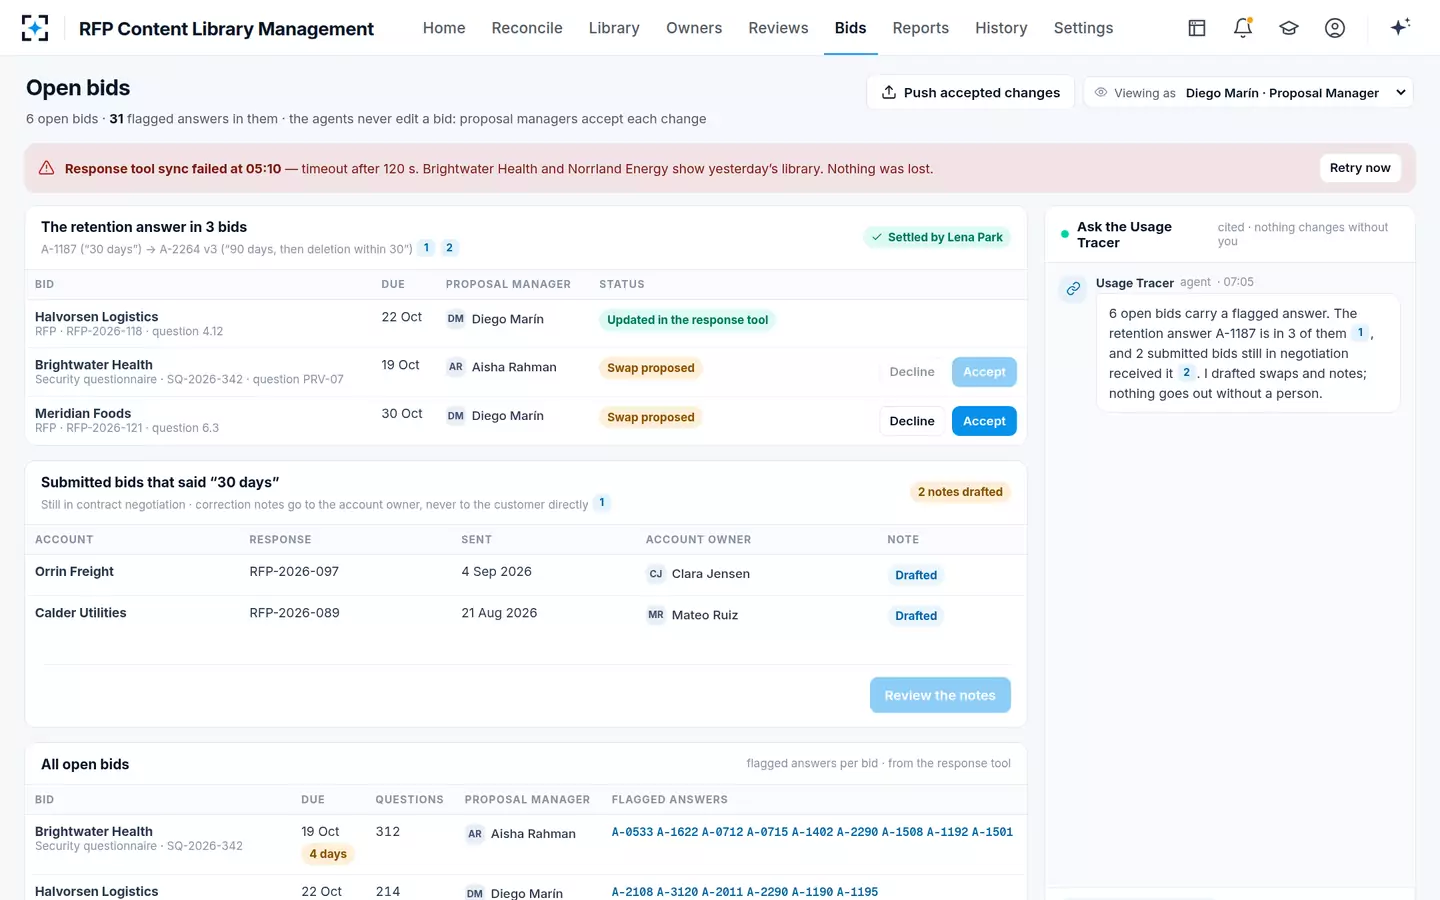Click the warning triangle in the sync alert
1440x900 pixels.
(46, 168)
